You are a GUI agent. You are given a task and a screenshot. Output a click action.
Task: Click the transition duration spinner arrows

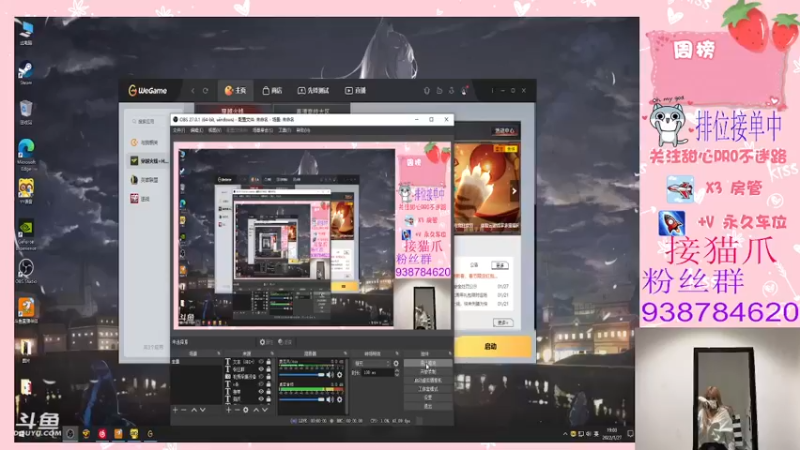click(396, 372)
